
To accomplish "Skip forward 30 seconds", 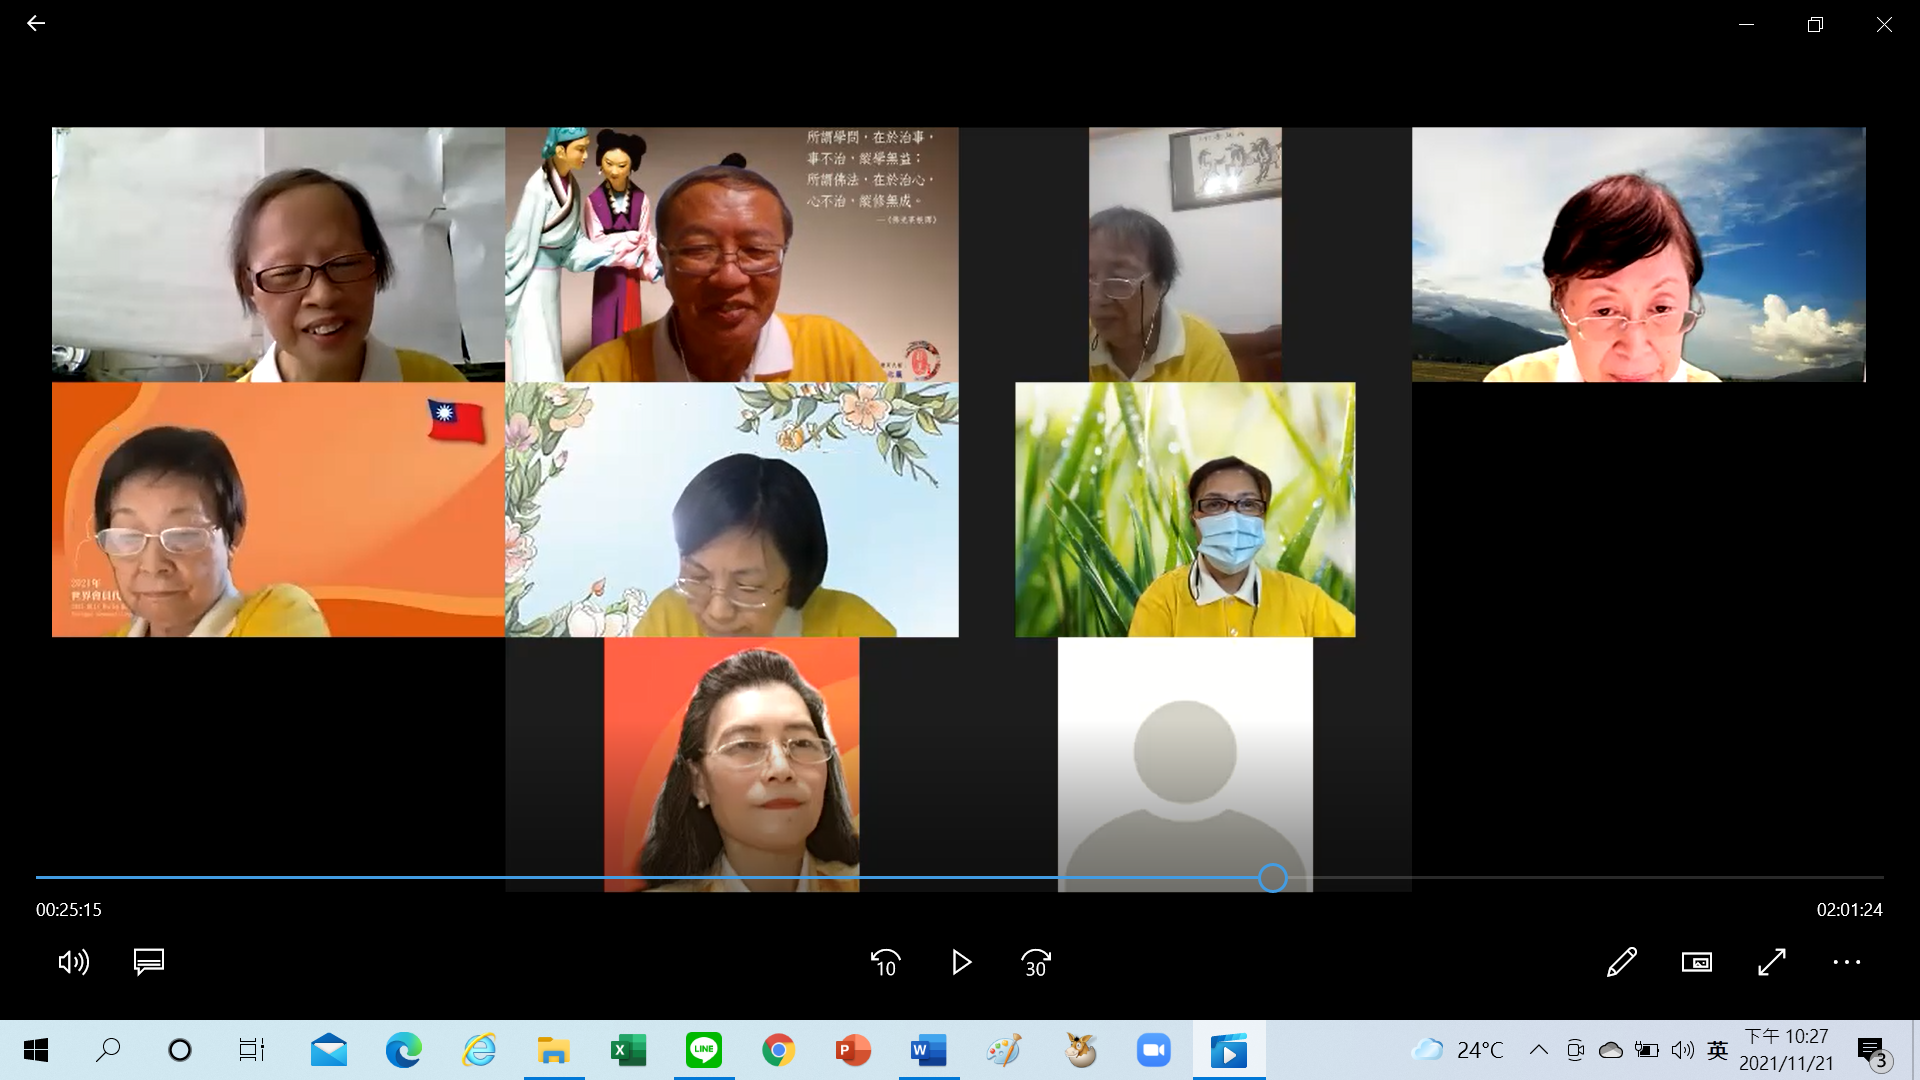I will 1036,962.
